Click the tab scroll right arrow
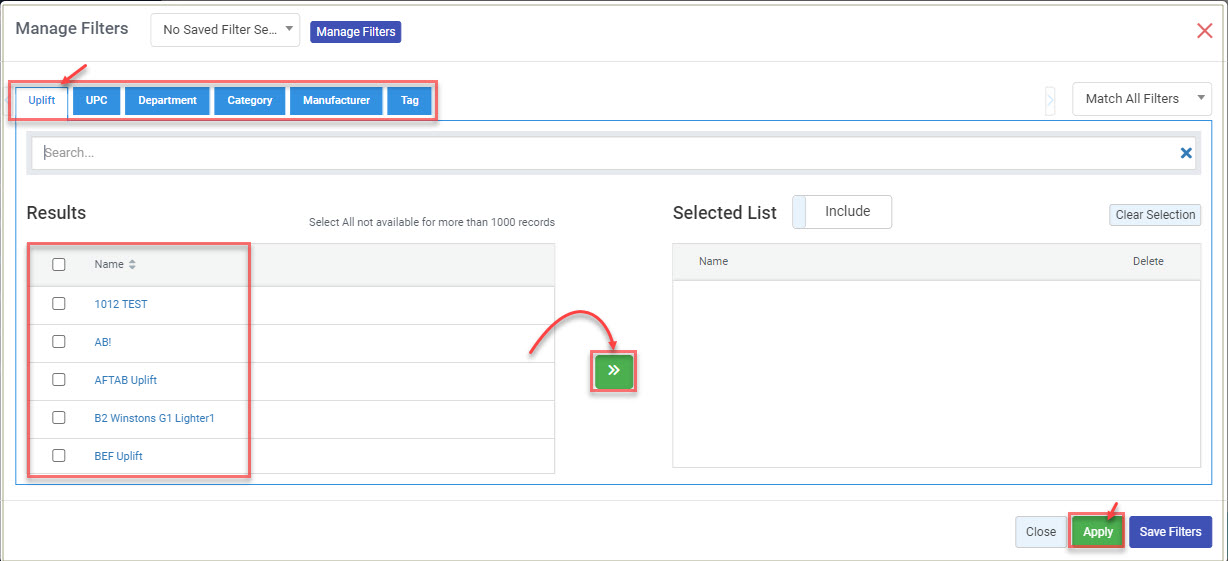The height and width of the screenshot is (561, 1228). pyautogui.click(x=1050, y=99)
